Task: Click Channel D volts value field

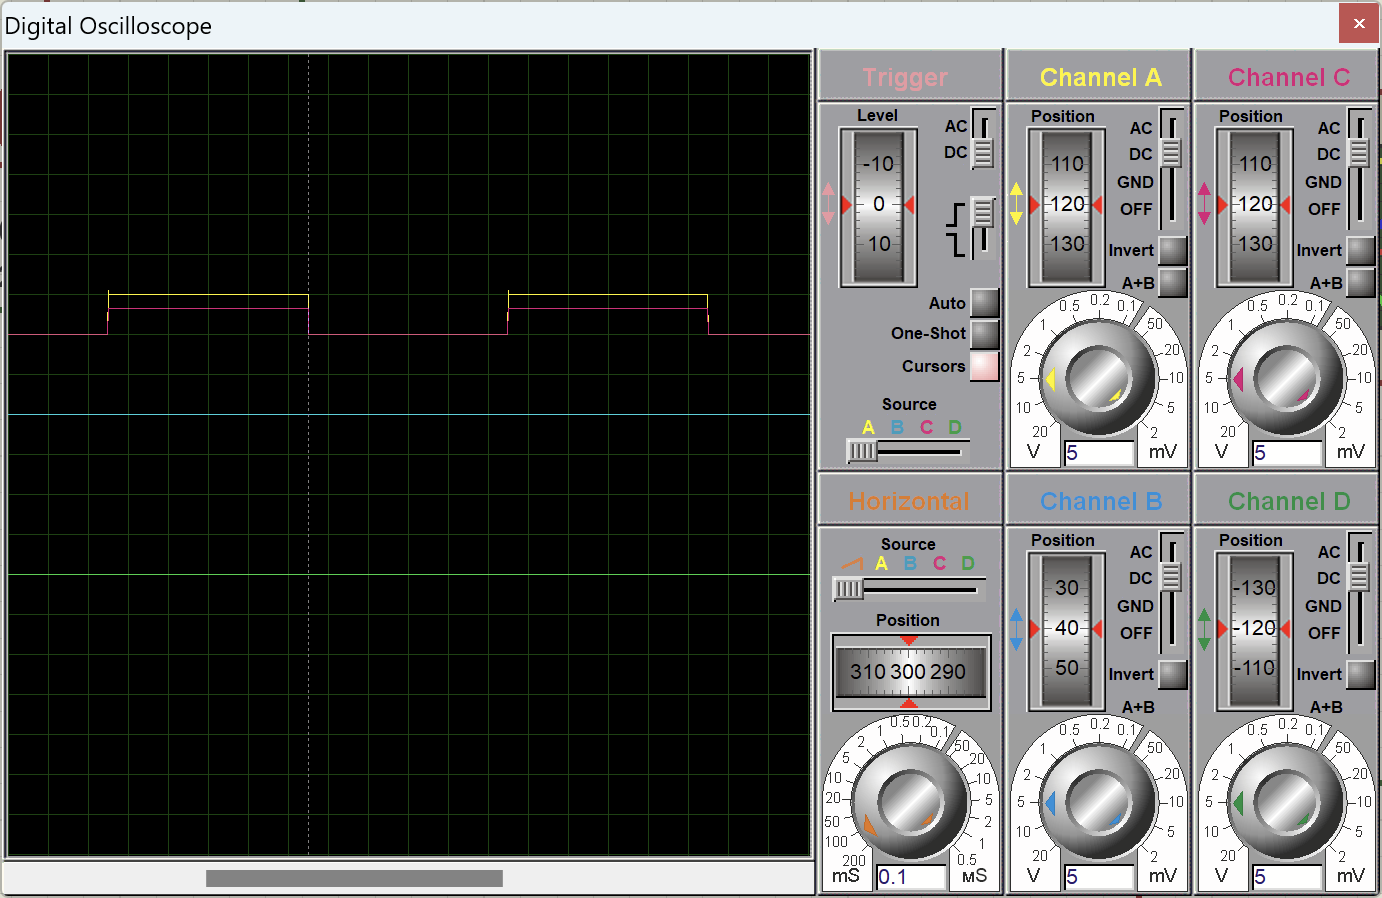Action: [x=1287, y=877]
